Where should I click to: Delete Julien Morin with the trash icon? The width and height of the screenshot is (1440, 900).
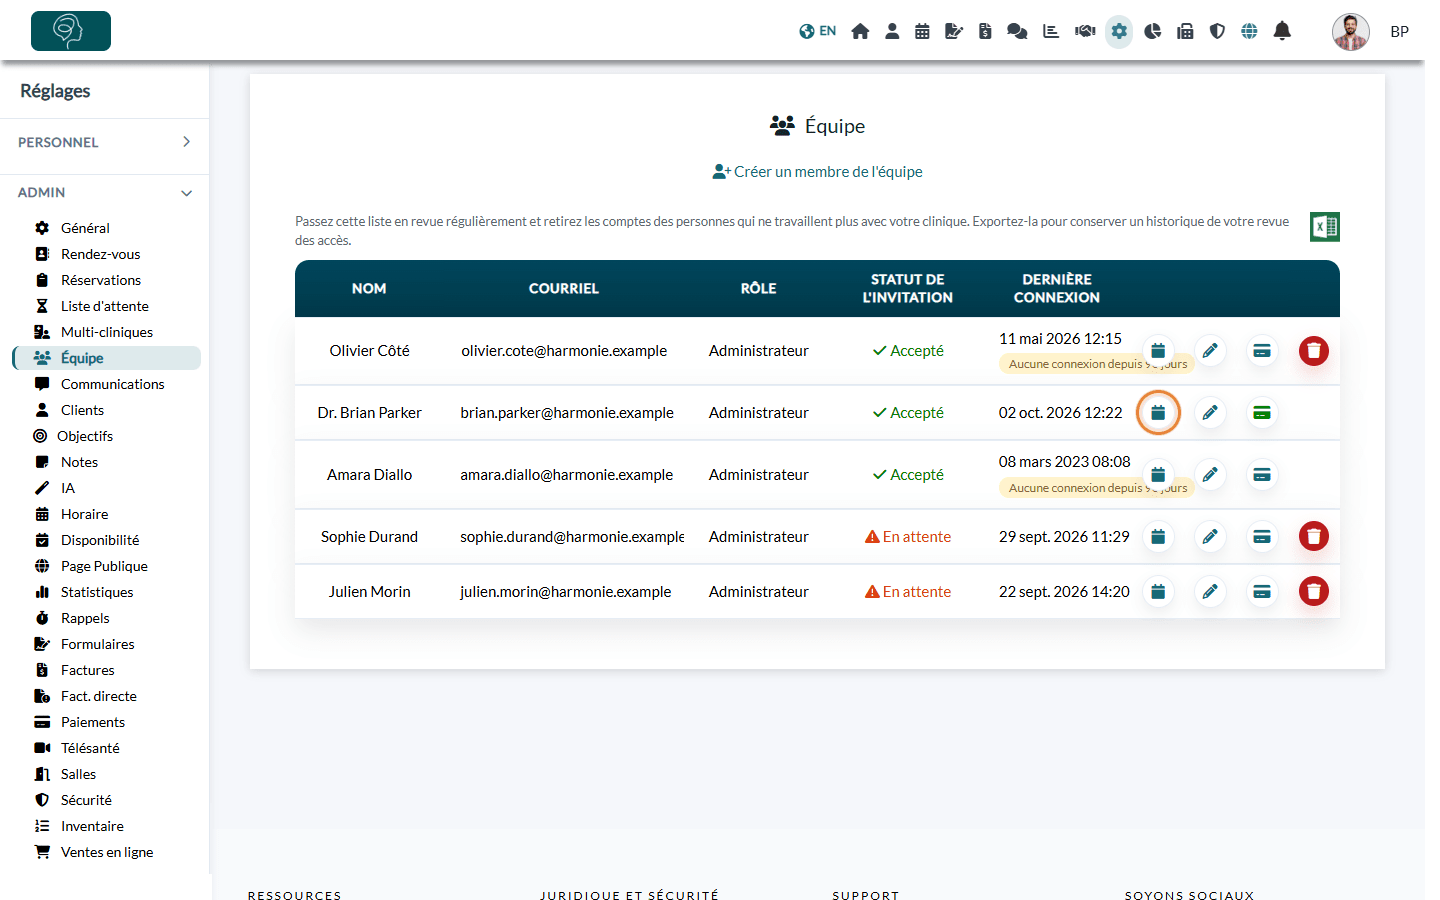click(1314, 592)
